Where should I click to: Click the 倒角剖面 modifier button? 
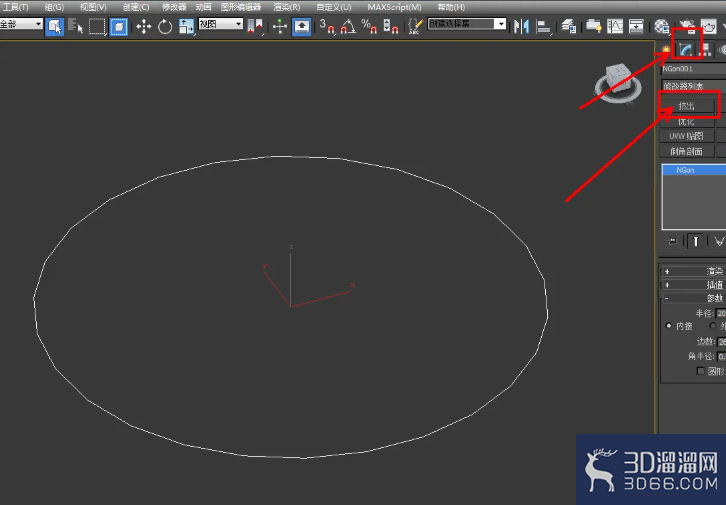(687, 151)
